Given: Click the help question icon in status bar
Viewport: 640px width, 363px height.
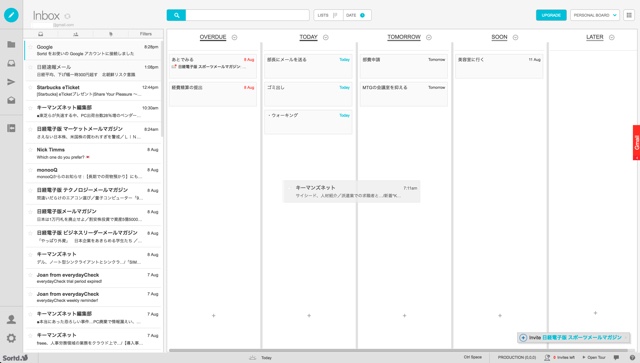Looking at the screenshot, I should (x=632, y=358).
